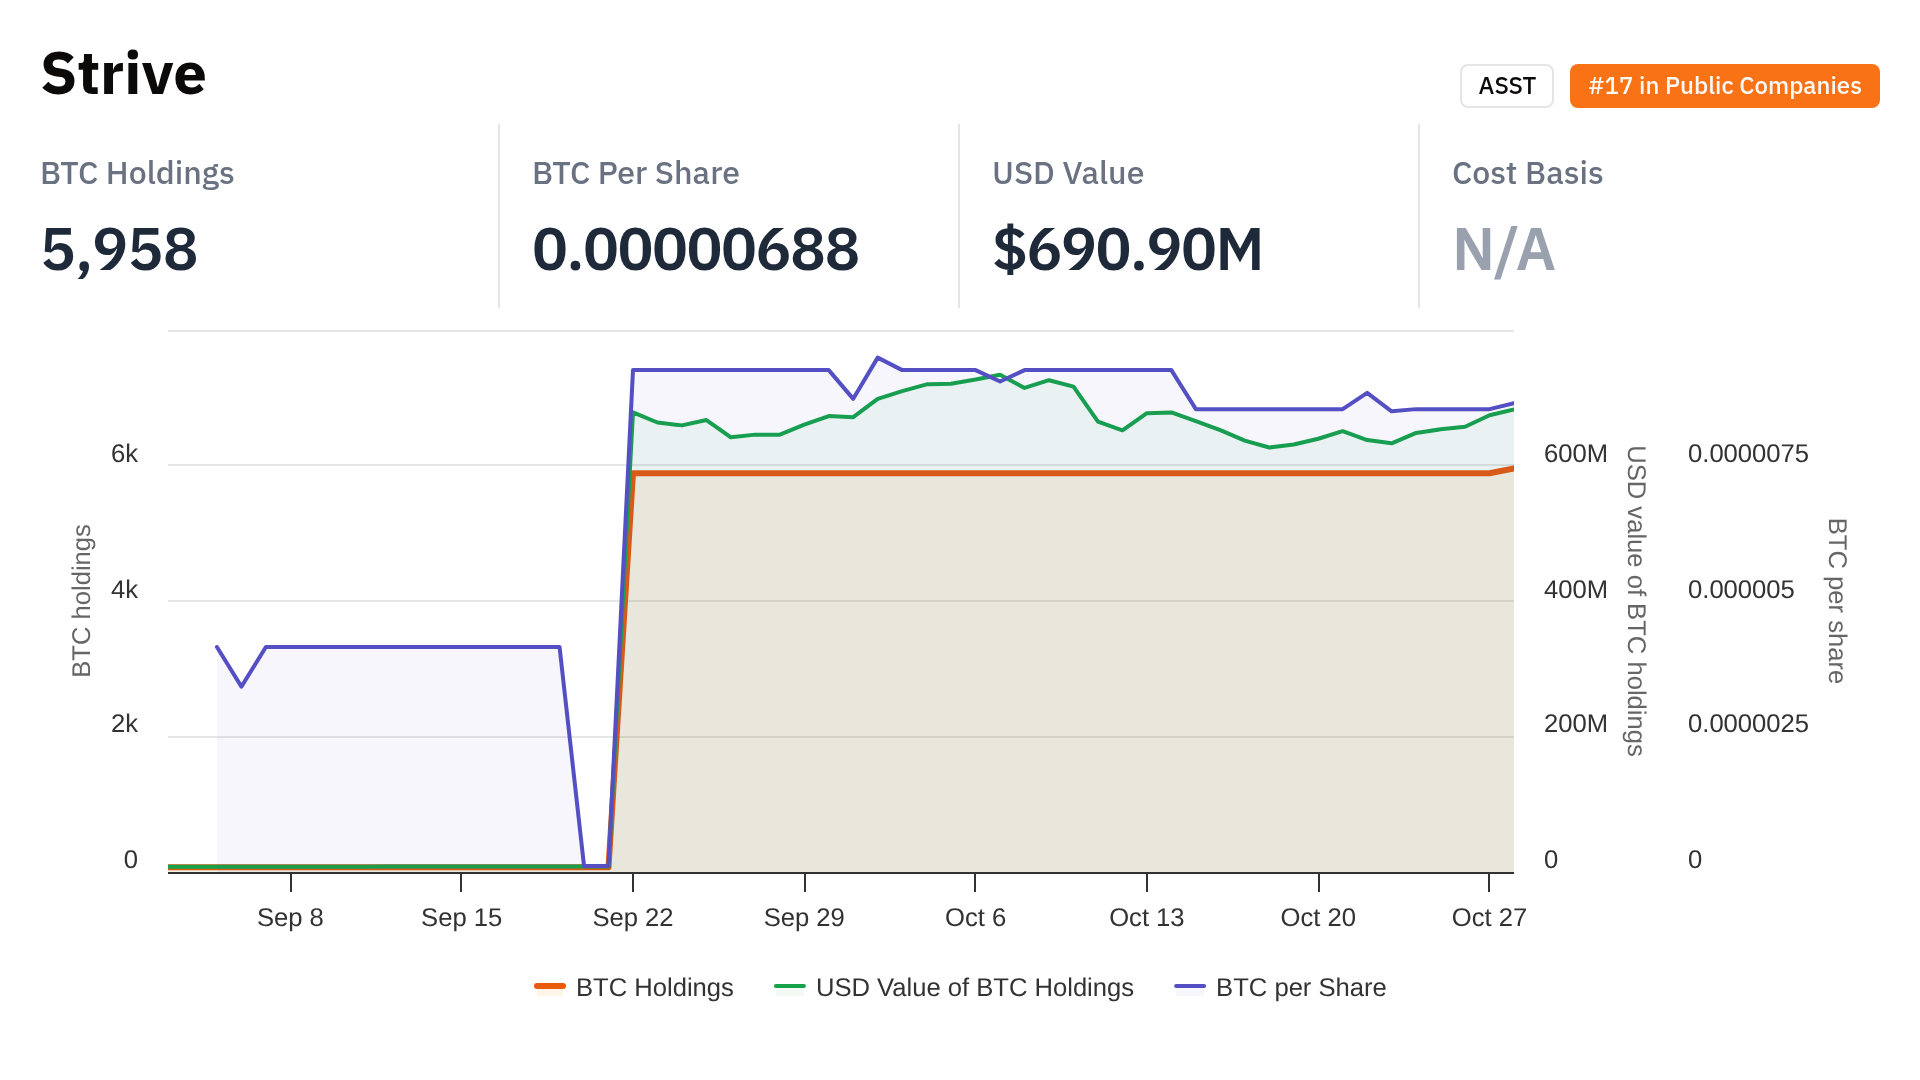Toggle BTC Holdings legend series
This screenshot has width=1920, height=1080.
coord(654,988)
